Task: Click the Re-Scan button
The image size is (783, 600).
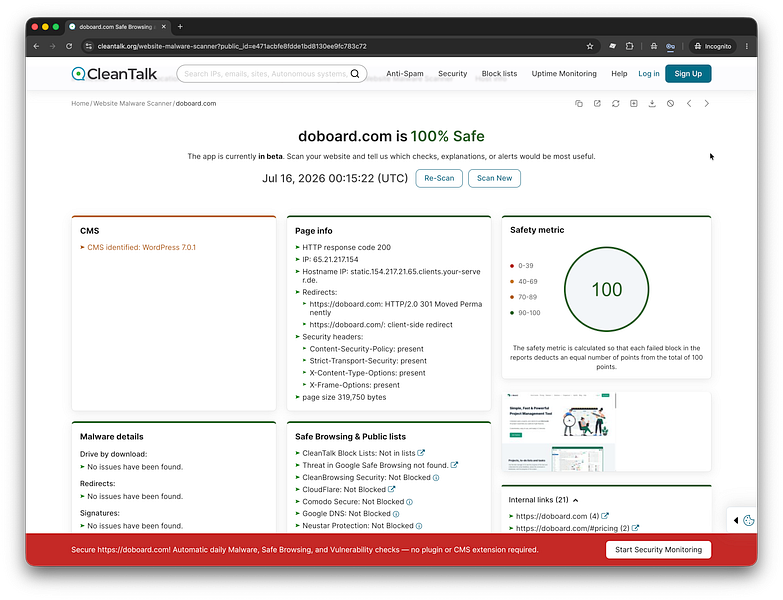Action: [439, 178]
